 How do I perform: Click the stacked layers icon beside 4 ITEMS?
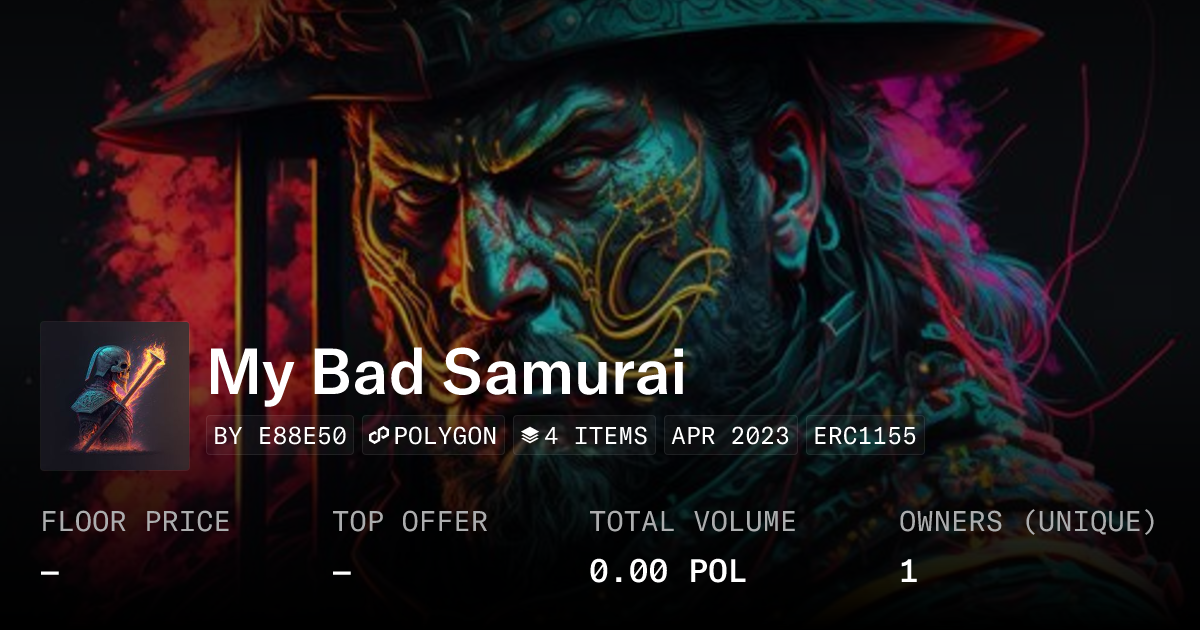click(x=530, y=436)
